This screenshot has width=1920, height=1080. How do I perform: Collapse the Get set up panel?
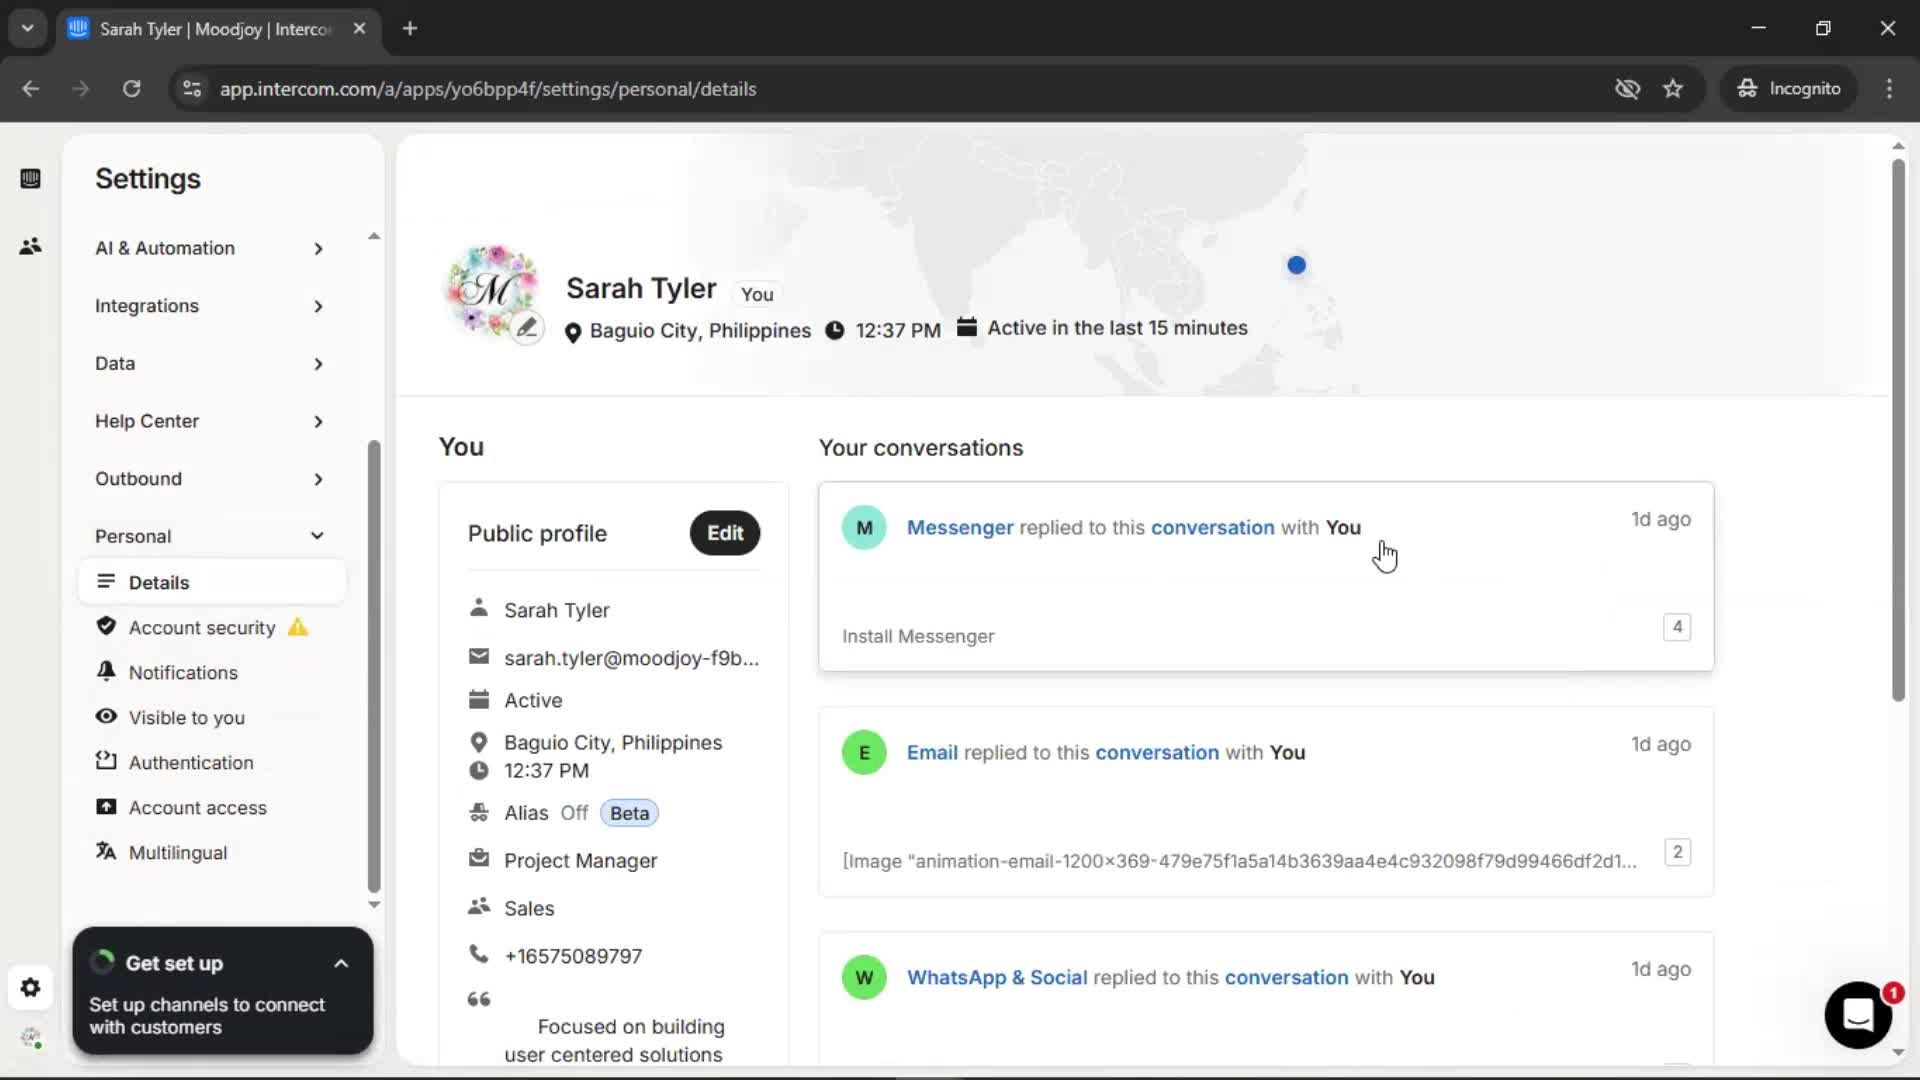coord(341,964)
